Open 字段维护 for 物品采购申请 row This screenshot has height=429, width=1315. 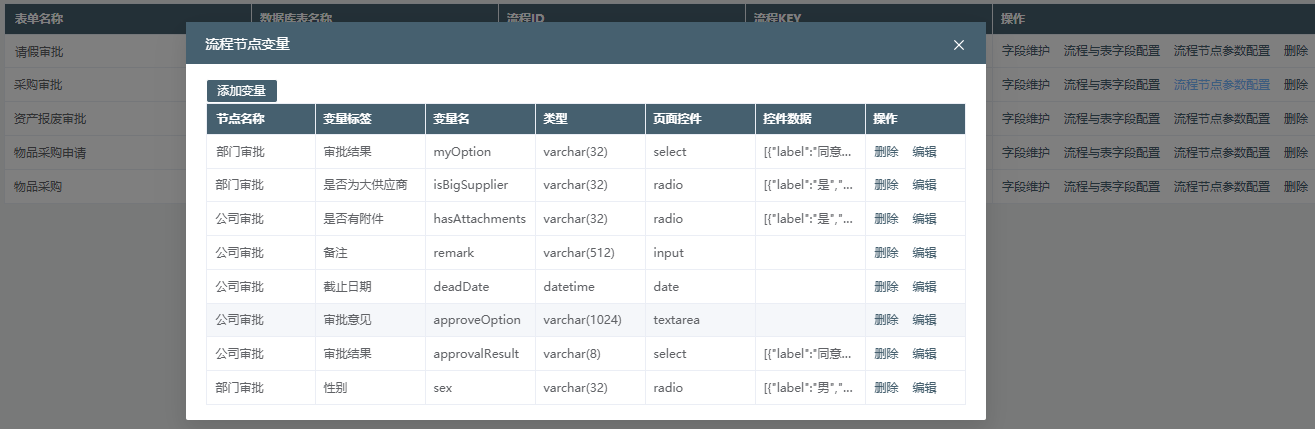(x=1025, y=153)
